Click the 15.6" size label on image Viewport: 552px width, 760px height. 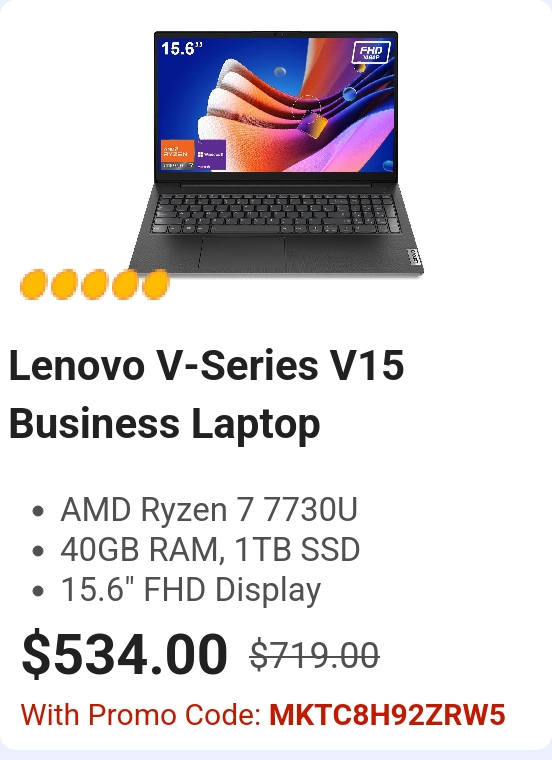coord(182,48)
